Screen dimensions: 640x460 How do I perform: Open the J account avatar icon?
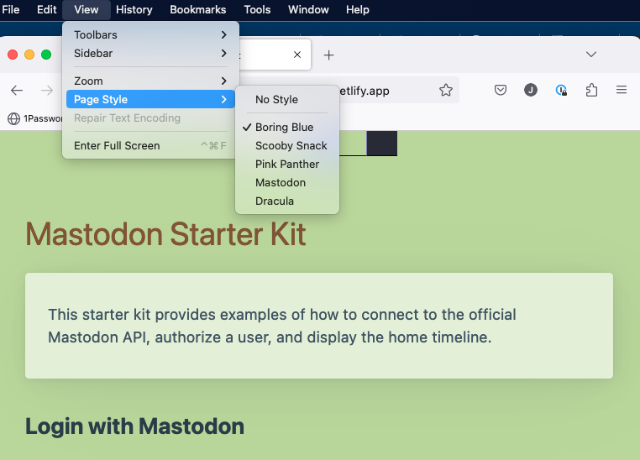531,90
